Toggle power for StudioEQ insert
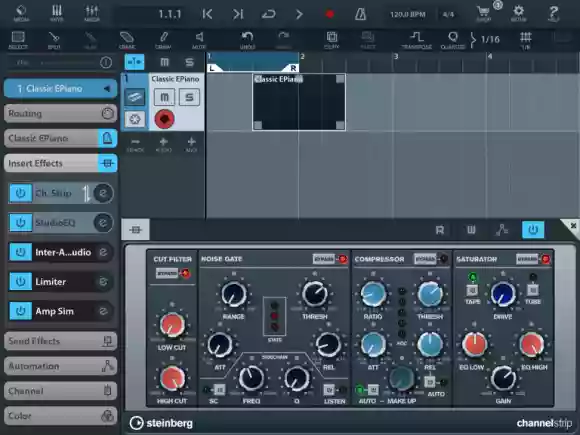 (20, 223)
